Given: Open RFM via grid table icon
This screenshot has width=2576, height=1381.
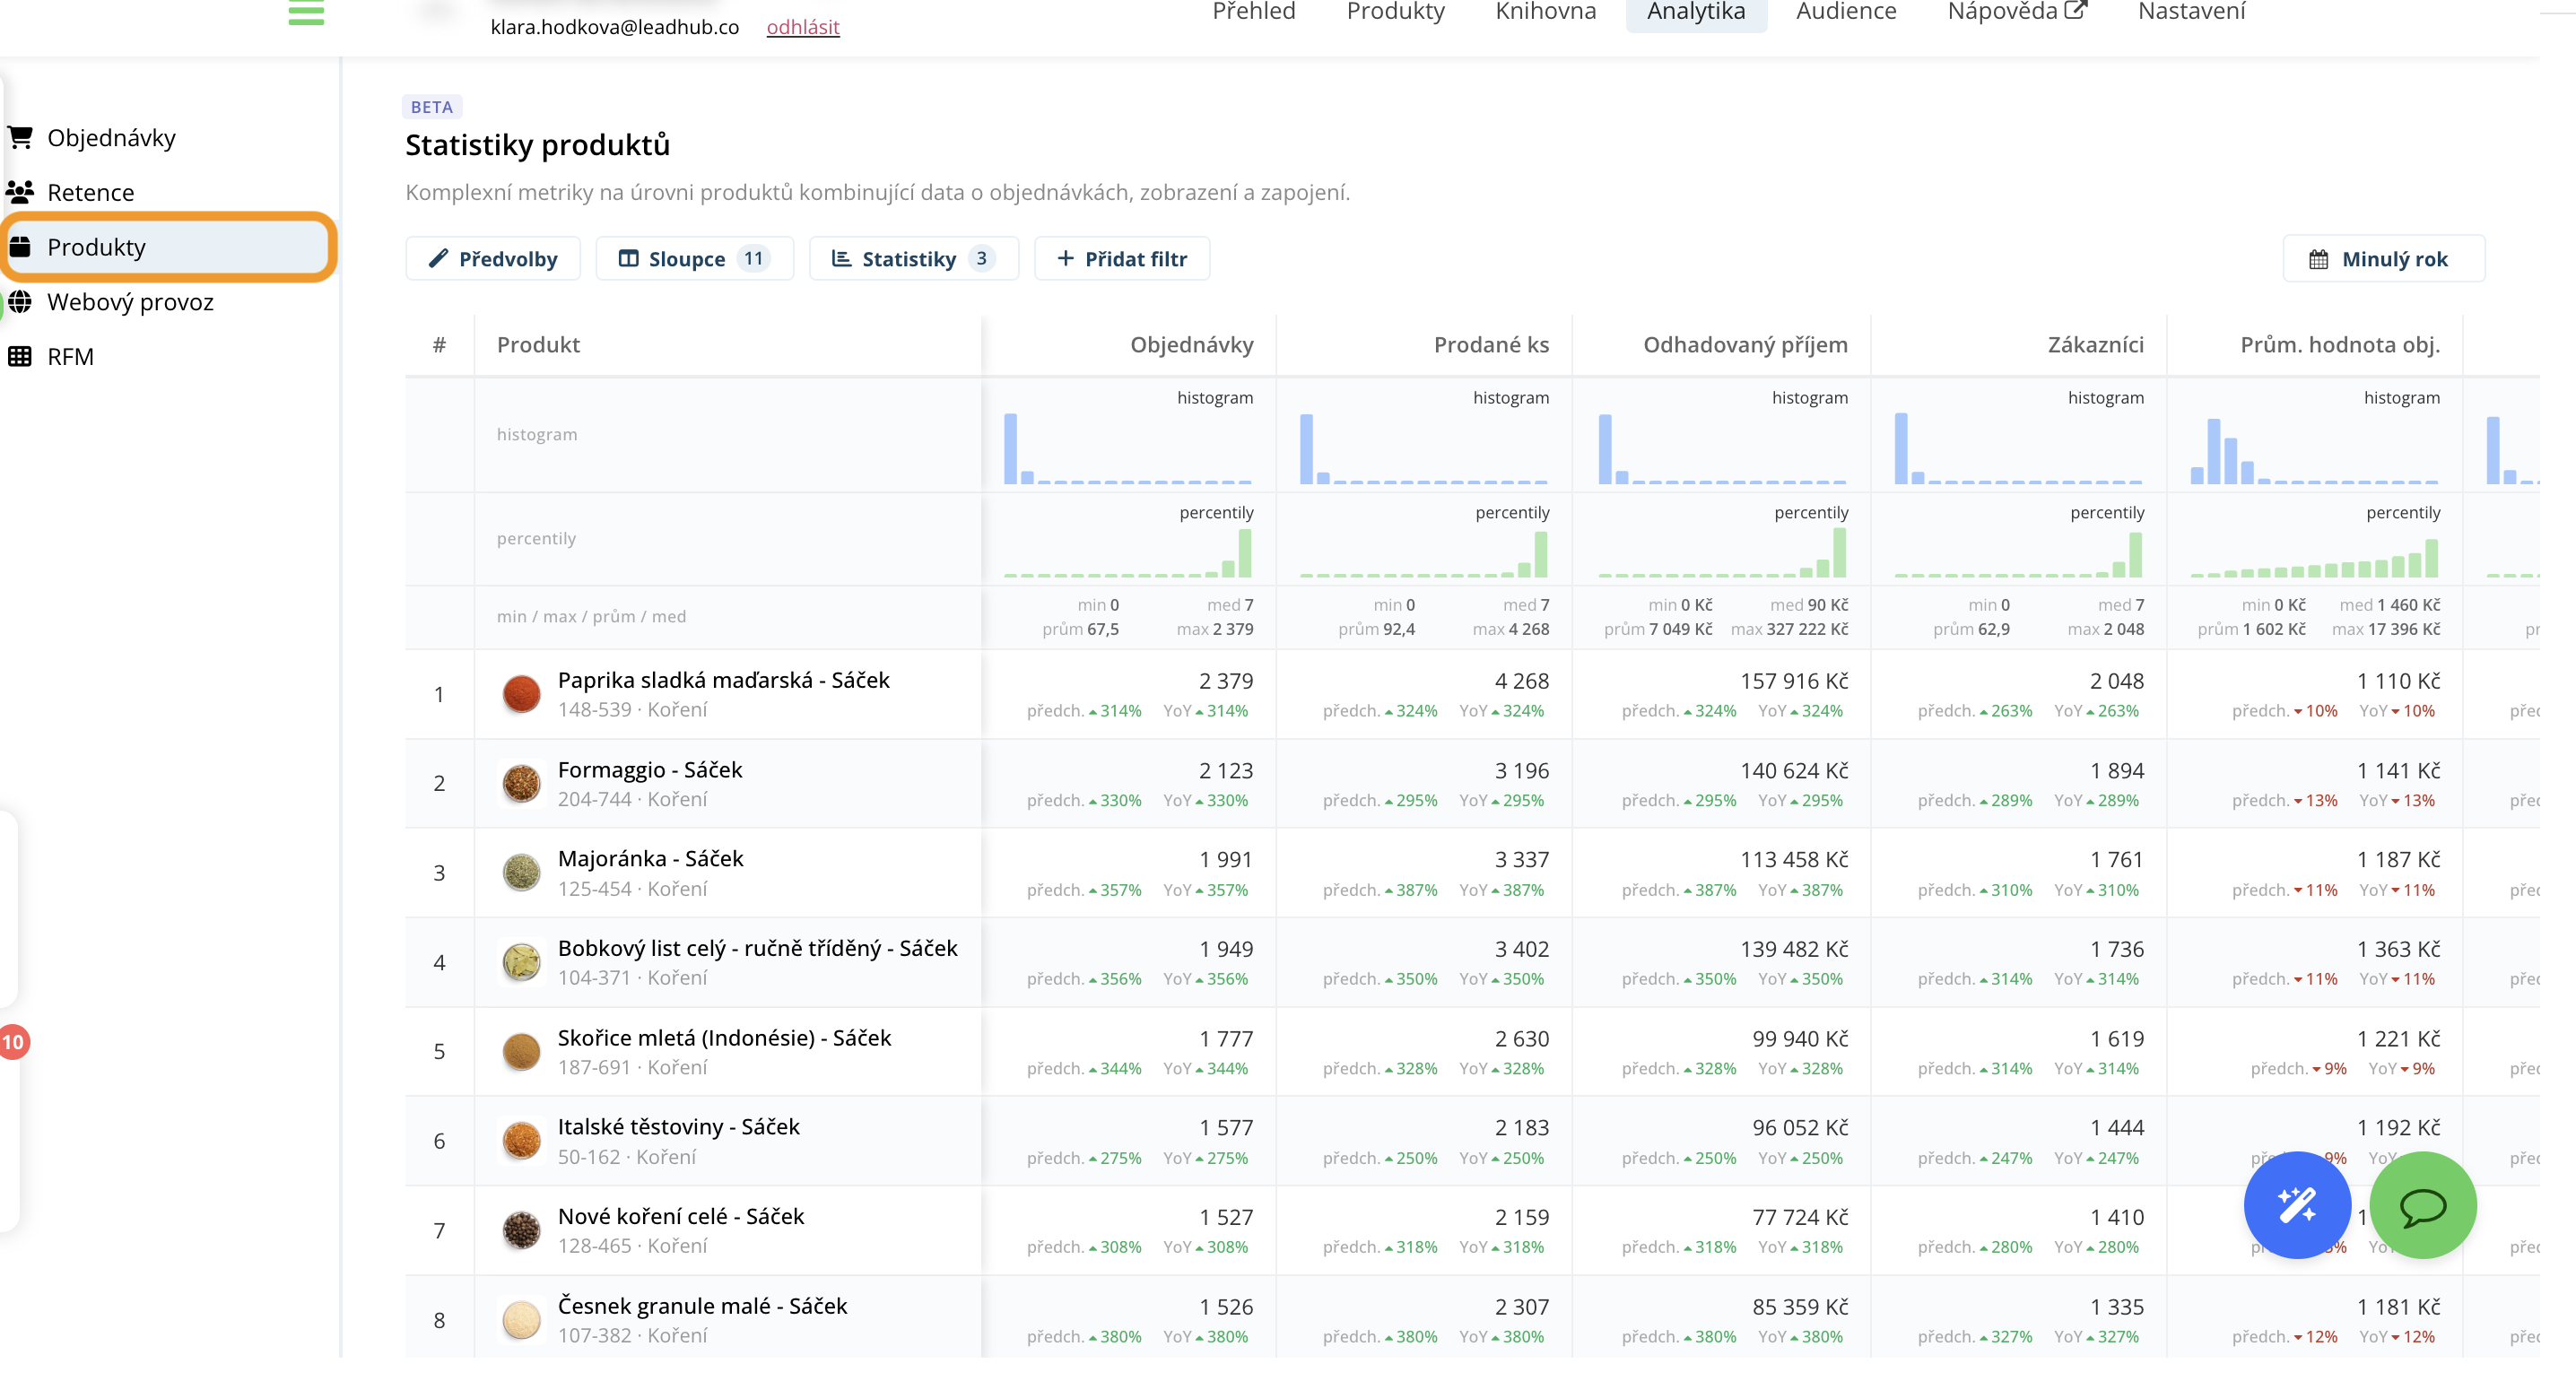Looking at the screenshot, I should [x=20, y=356].
